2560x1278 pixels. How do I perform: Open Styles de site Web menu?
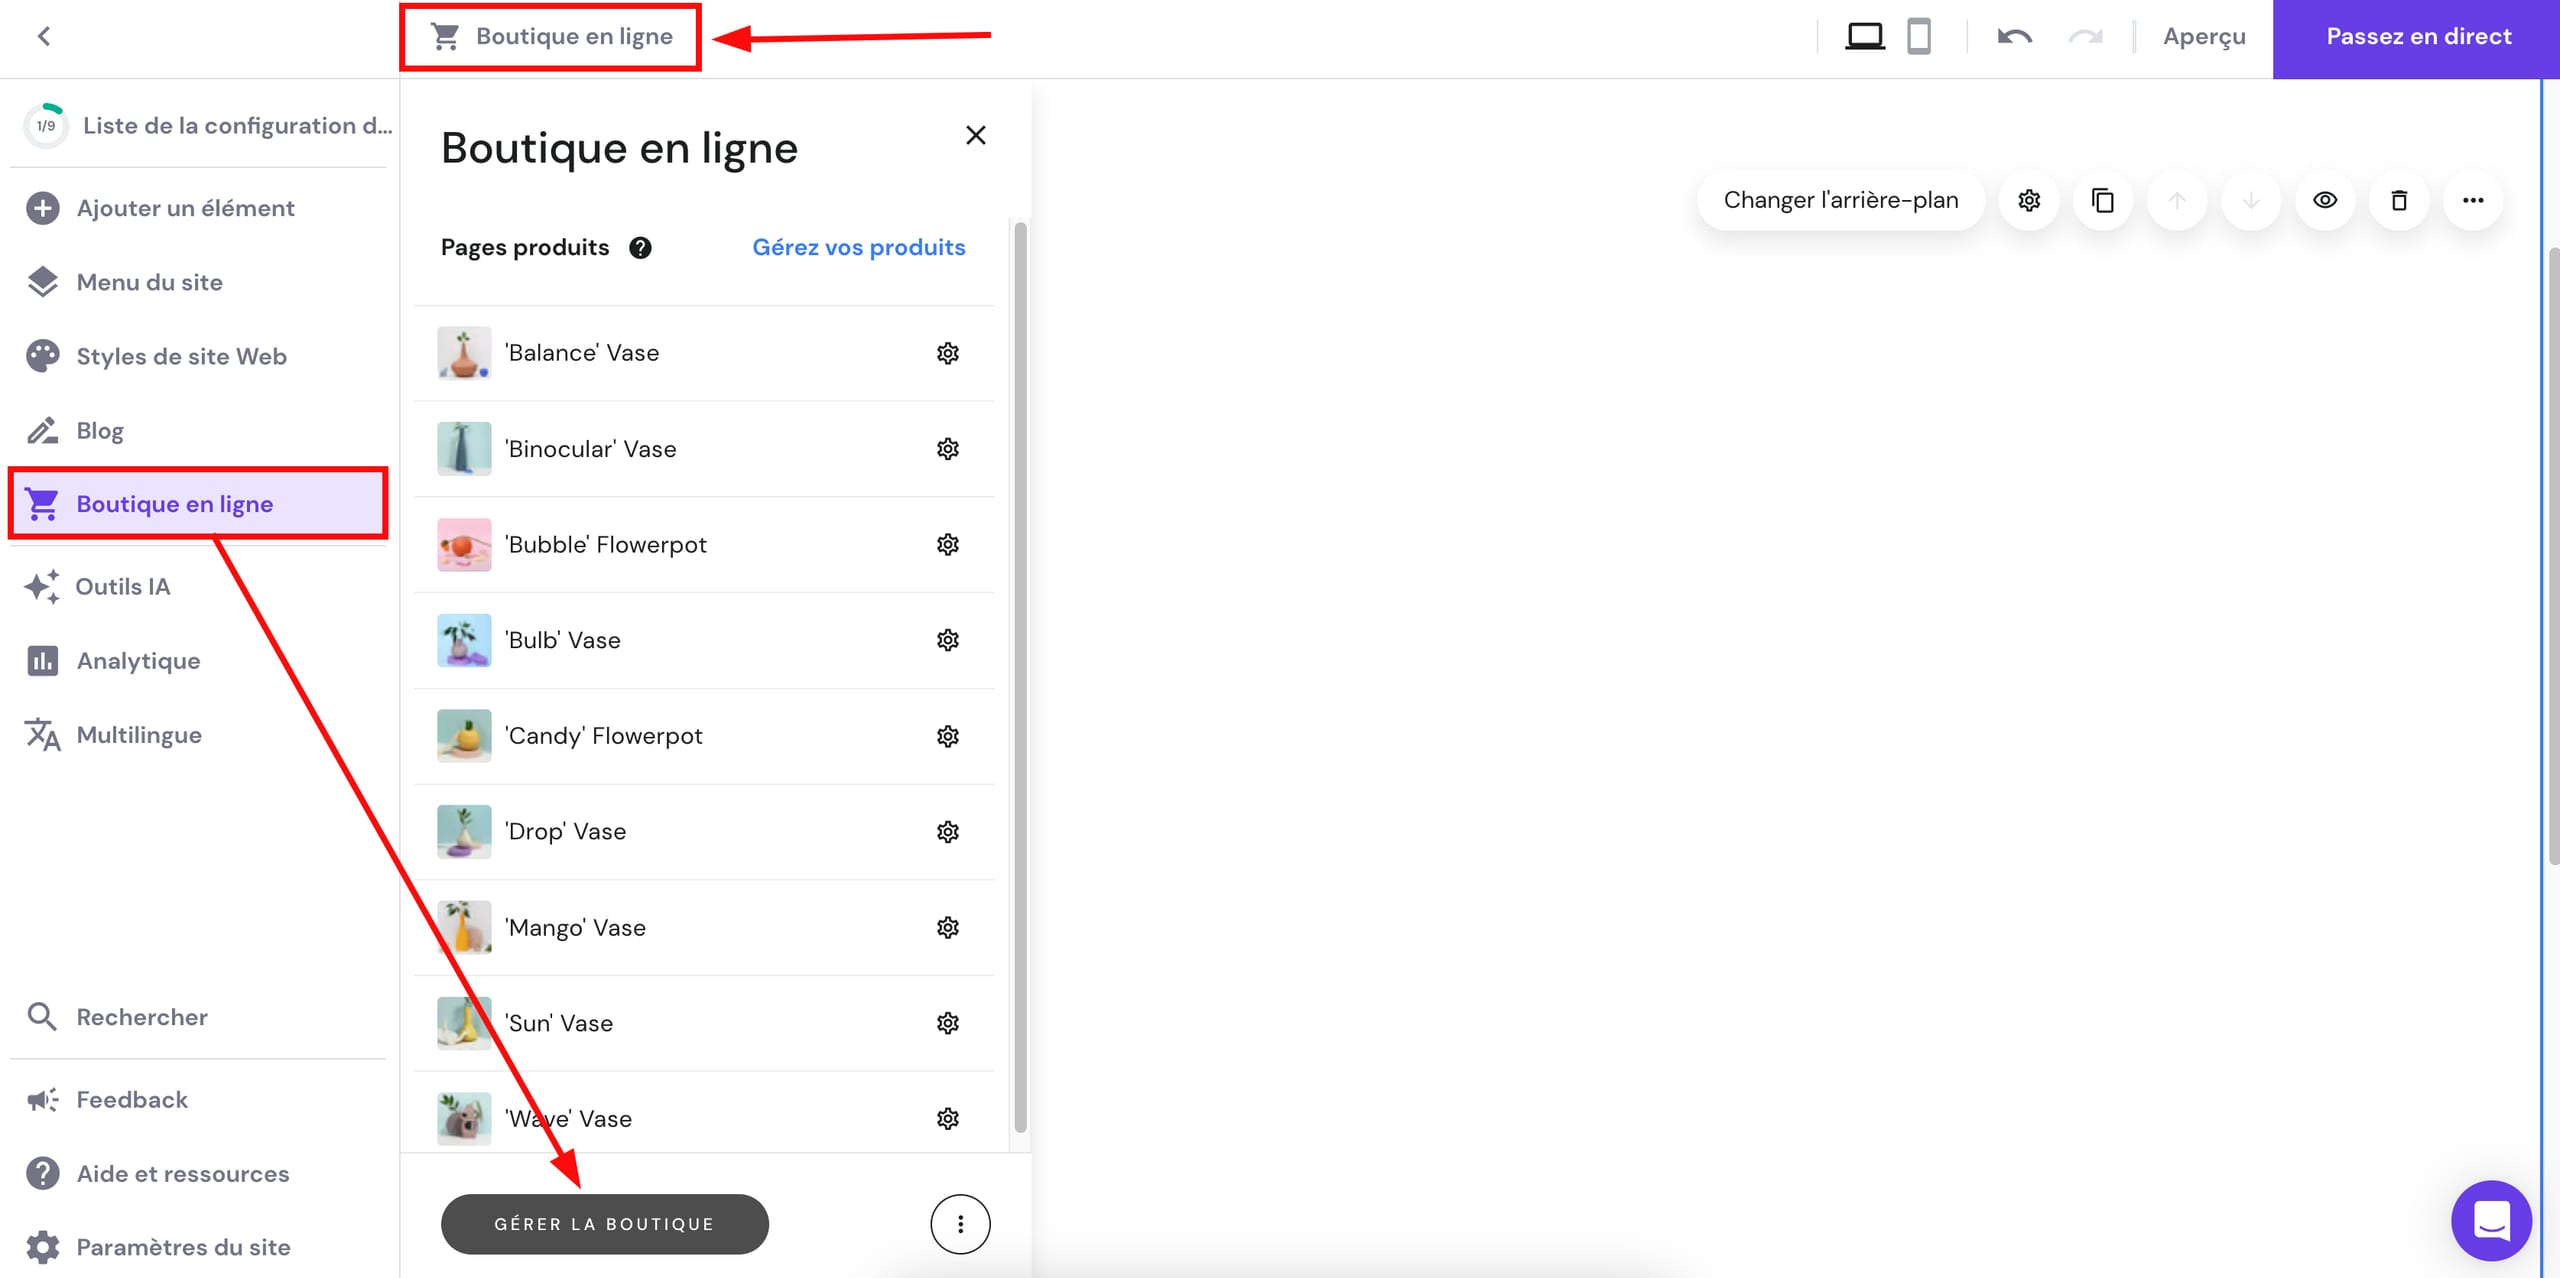point(181,356)
